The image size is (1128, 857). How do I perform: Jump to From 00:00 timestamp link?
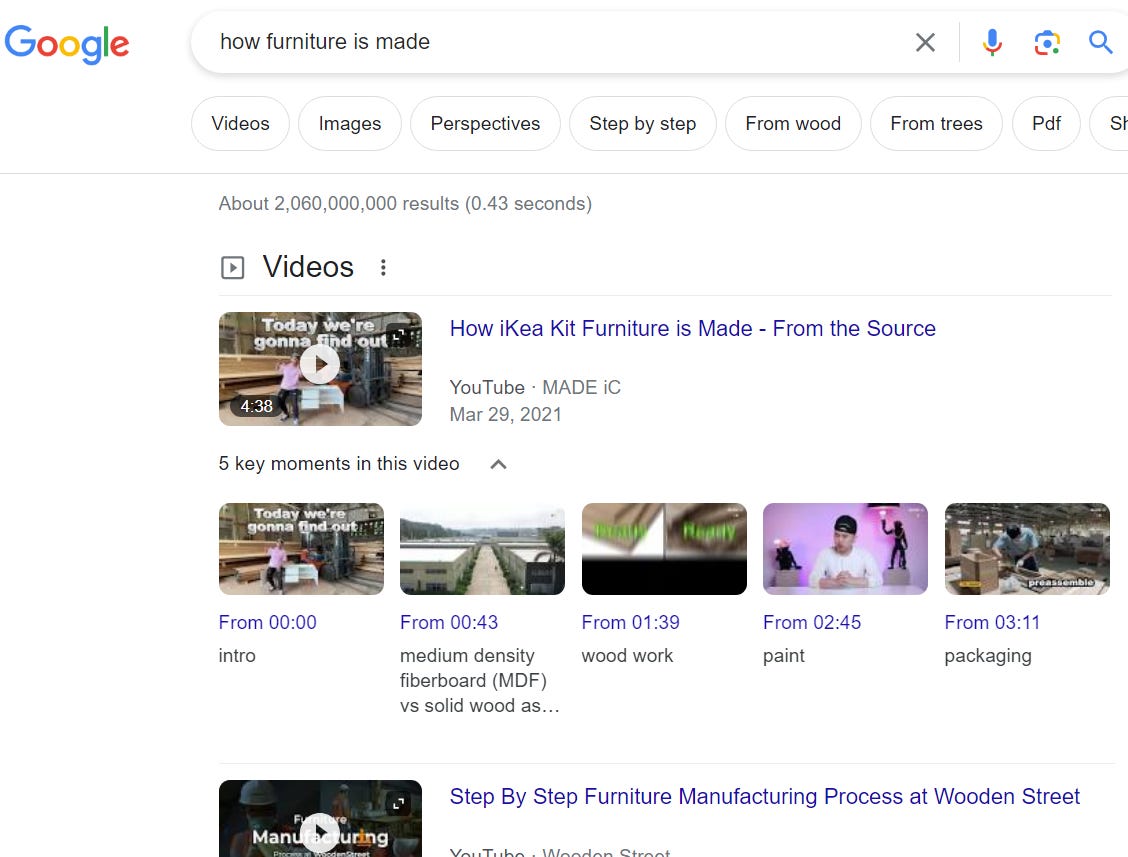tap(268, 622)
